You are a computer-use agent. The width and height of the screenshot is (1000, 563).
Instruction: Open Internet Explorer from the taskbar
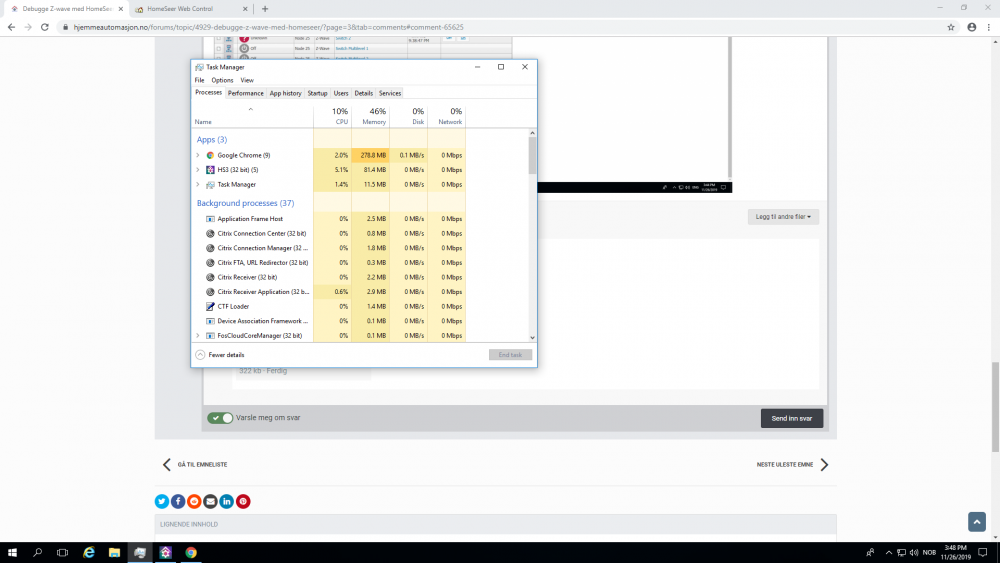[88, 552]
